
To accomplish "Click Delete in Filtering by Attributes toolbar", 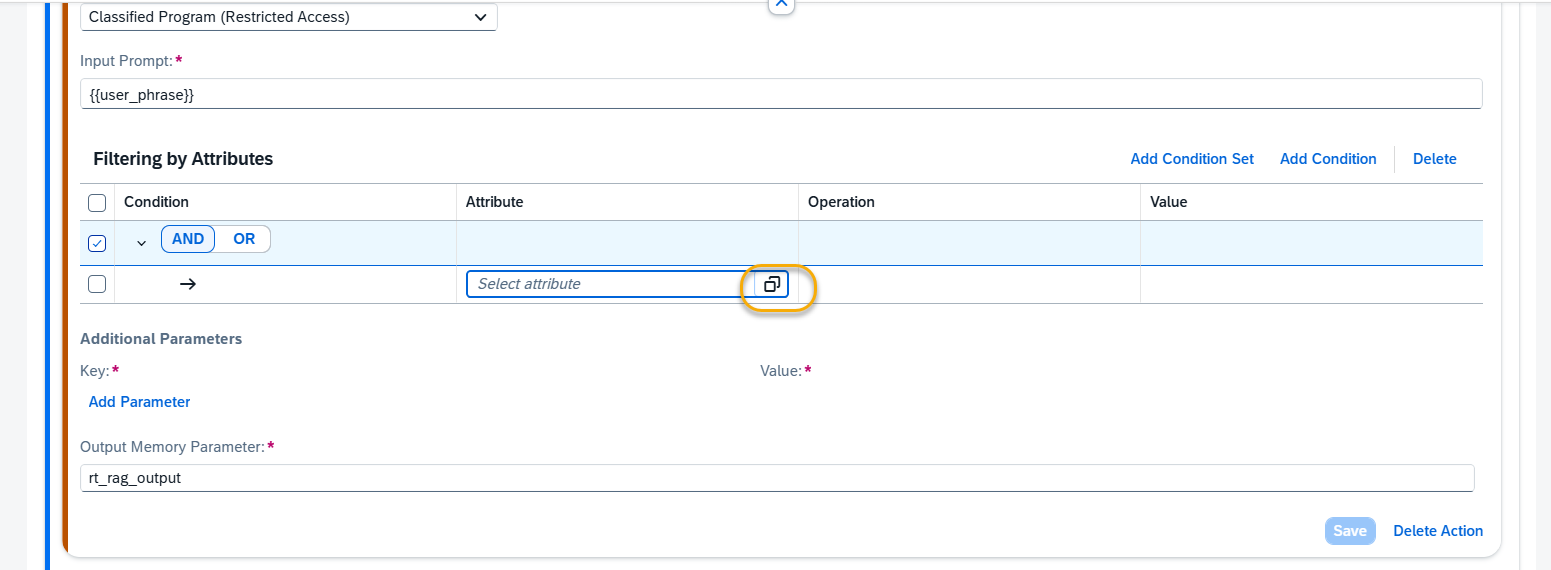I will 1435,159.
